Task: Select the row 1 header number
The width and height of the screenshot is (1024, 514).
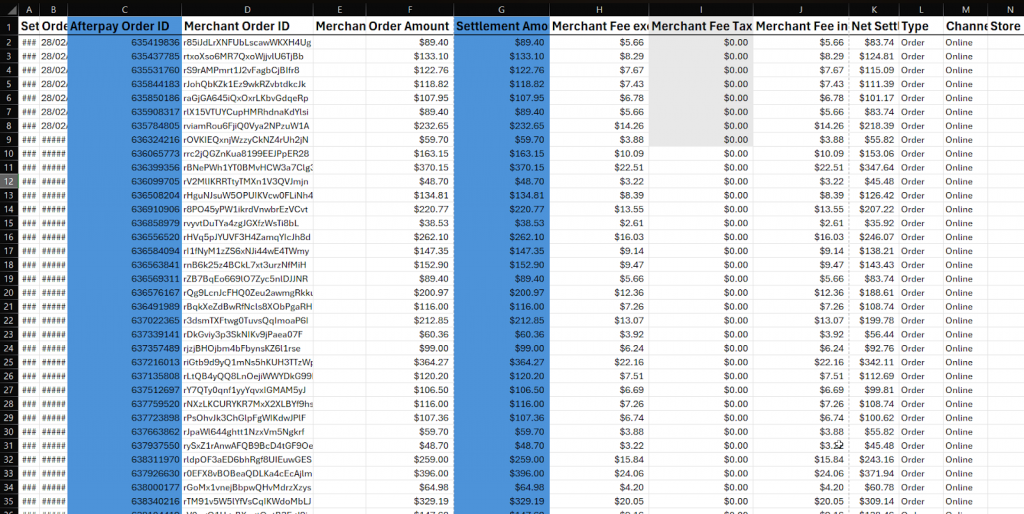Action: 8,26
